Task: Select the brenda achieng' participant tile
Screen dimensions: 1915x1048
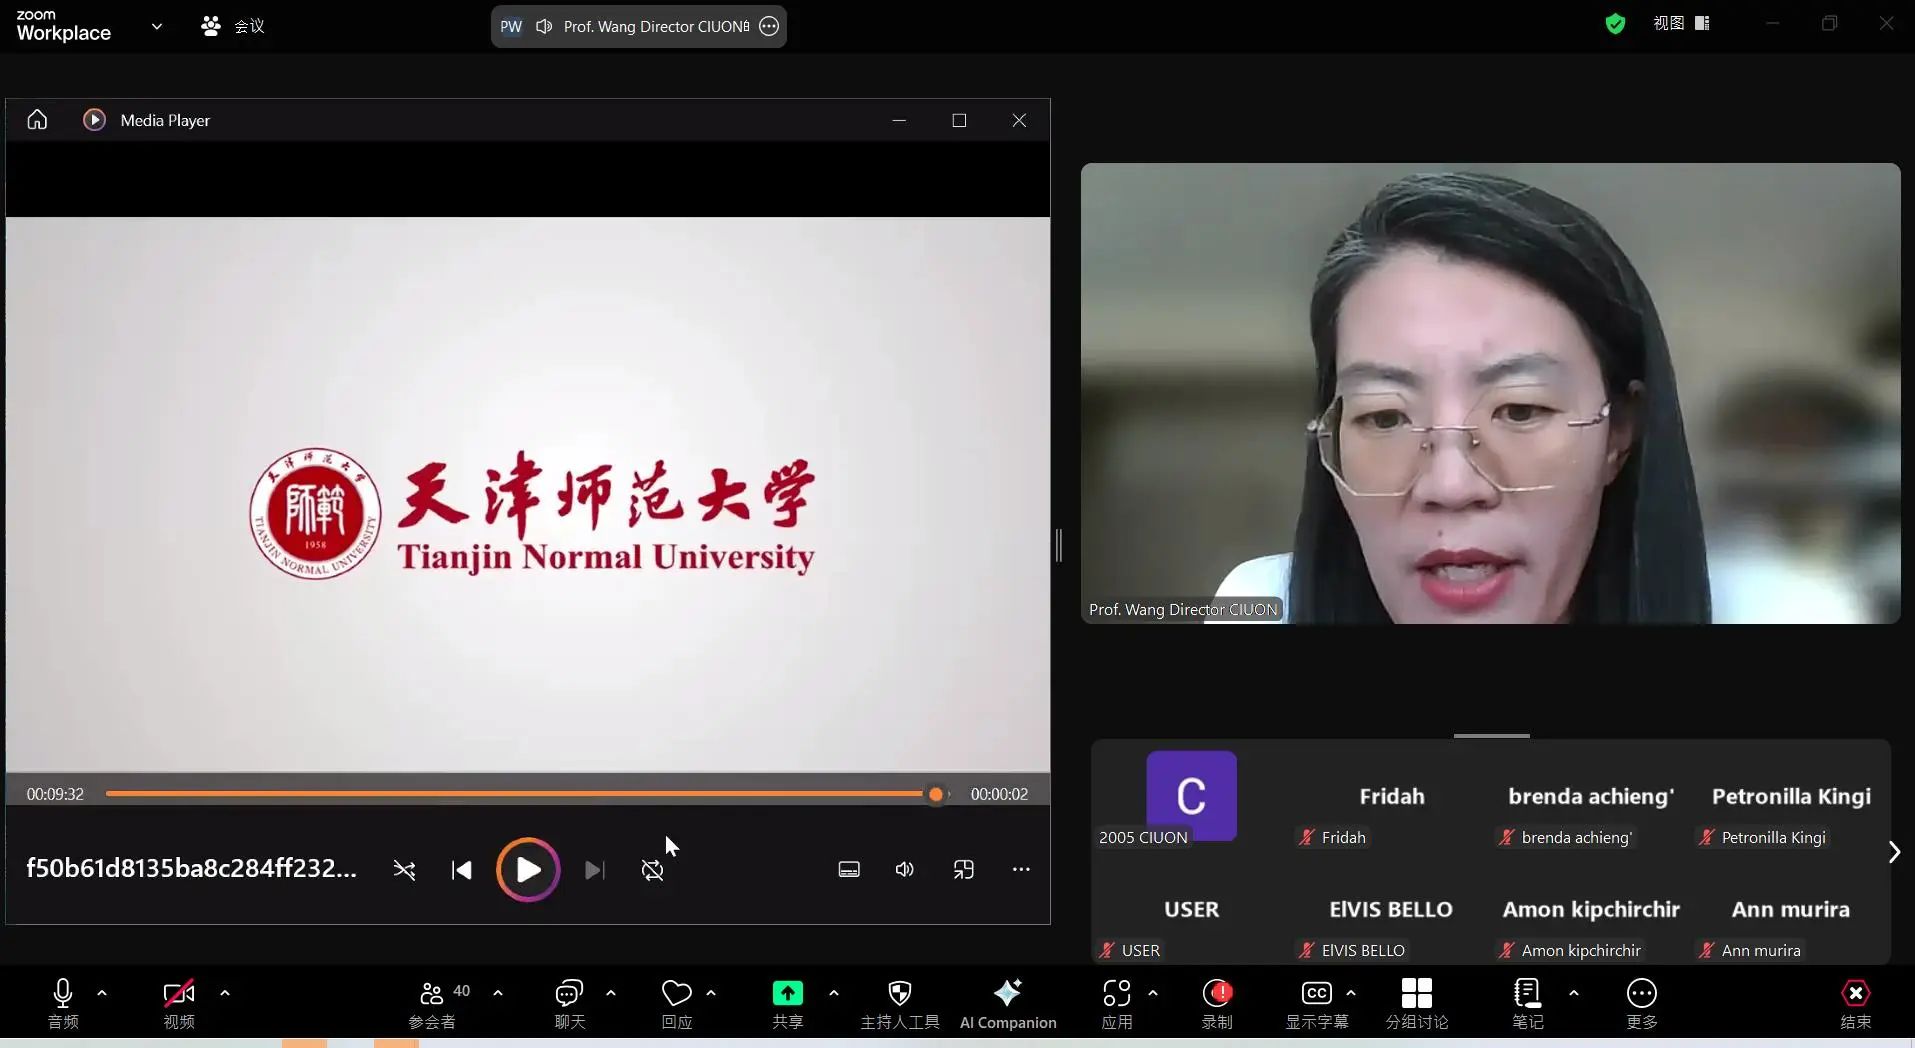Action: 1591,797
